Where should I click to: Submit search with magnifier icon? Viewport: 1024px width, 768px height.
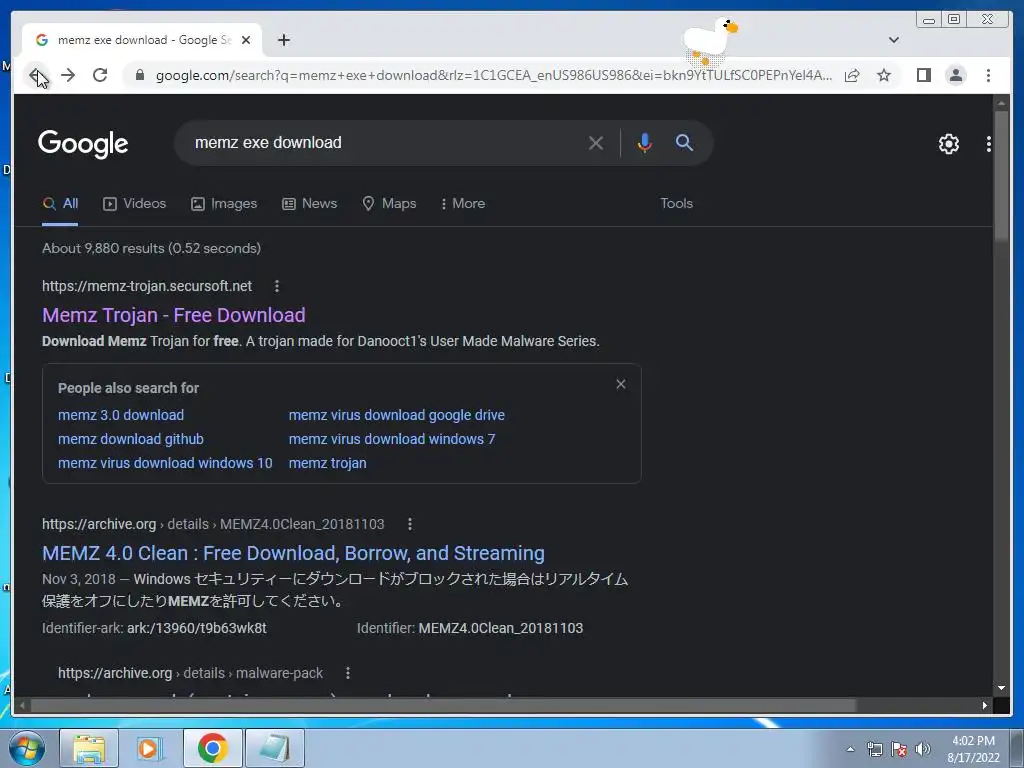(684, 142)
